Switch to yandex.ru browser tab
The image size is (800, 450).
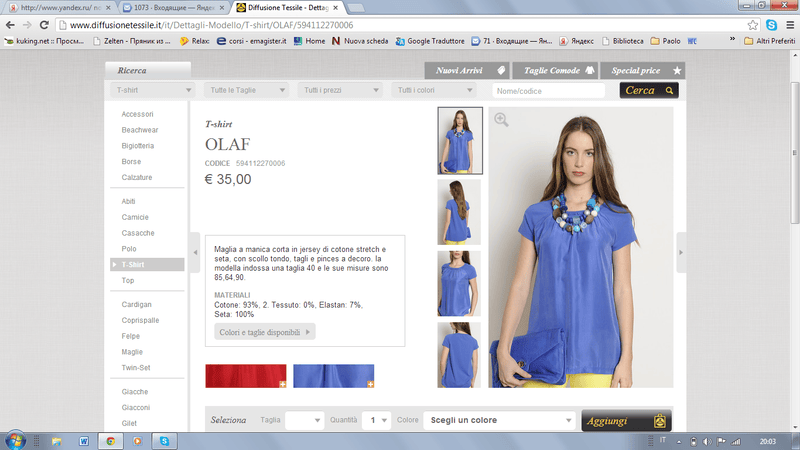coord(58,8)
